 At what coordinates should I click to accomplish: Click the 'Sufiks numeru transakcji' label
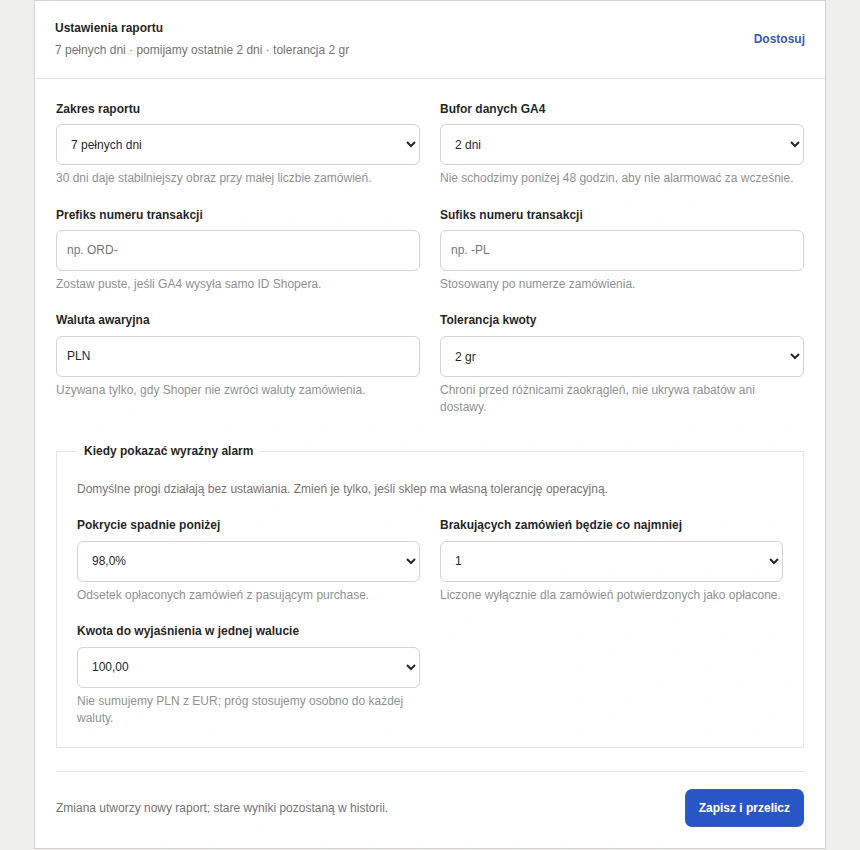click(x=511, y=215)
